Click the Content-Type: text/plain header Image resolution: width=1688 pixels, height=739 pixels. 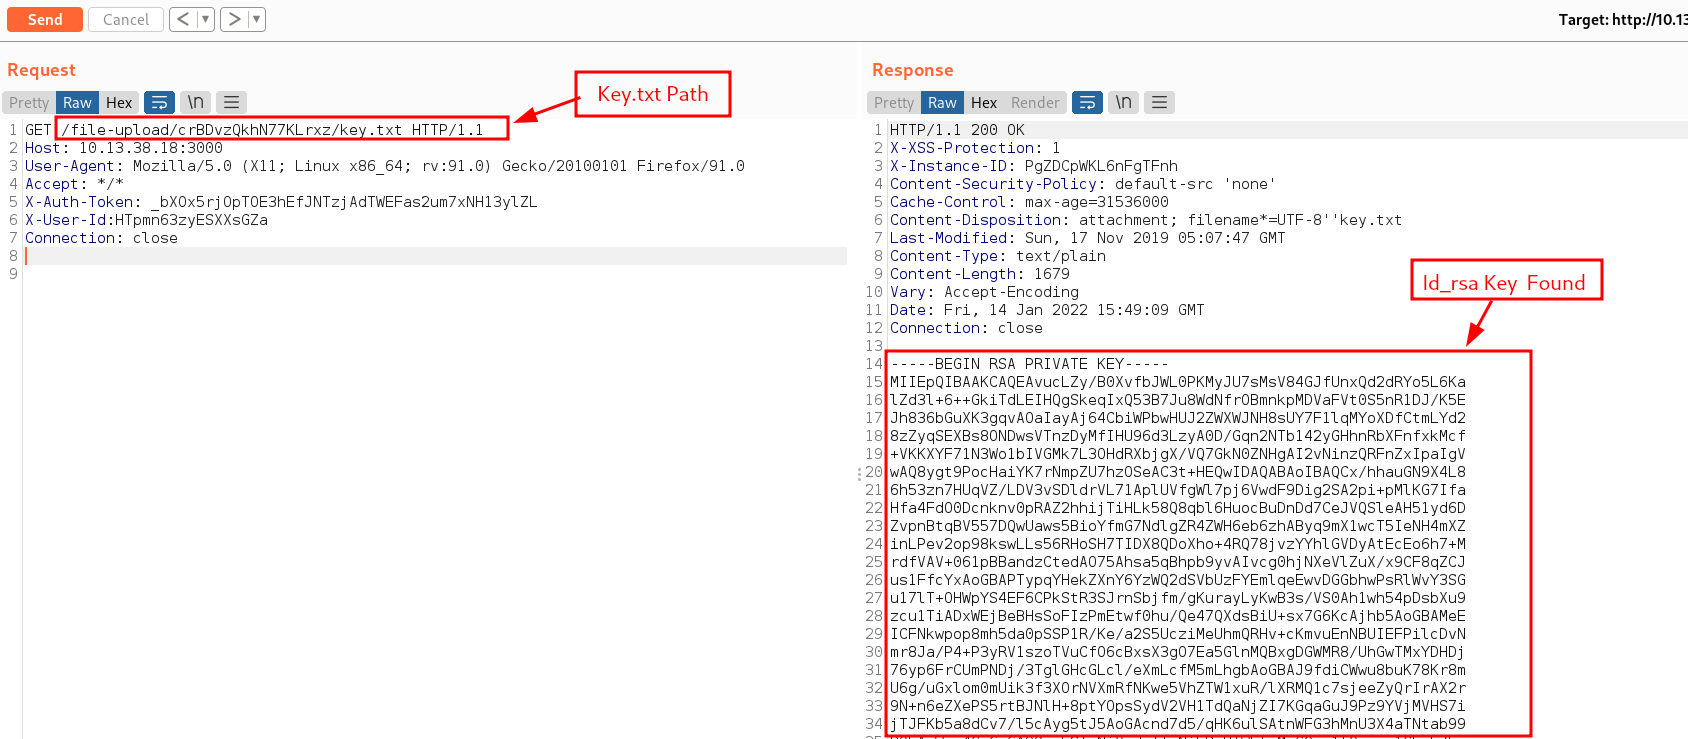998,256
